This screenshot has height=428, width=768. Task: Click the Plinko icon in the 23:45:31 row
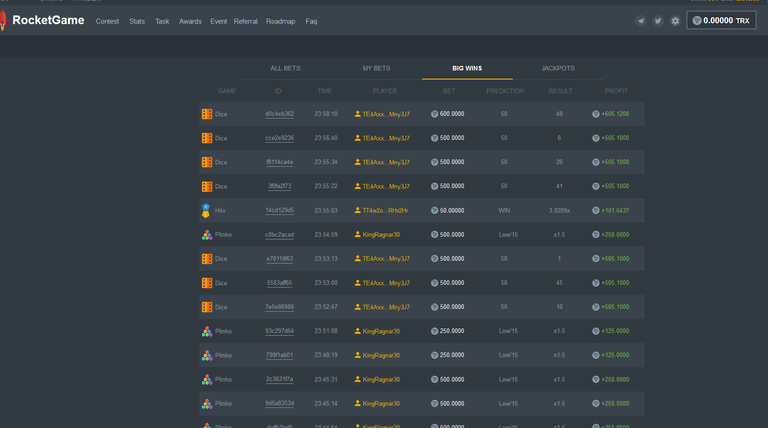pyautogui.click(x=207, y=380)
